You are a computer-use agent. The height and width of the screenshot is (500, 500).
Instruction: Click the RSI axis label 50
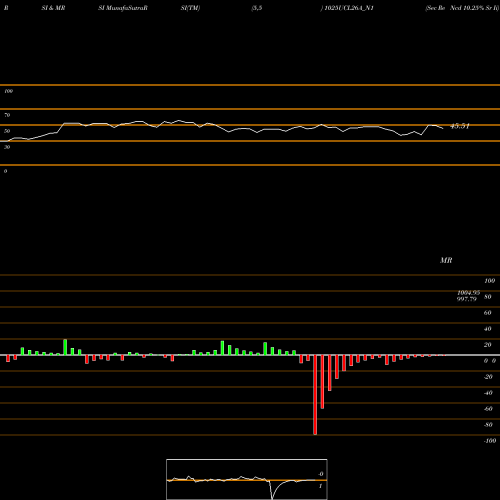(x=7, y=131)
